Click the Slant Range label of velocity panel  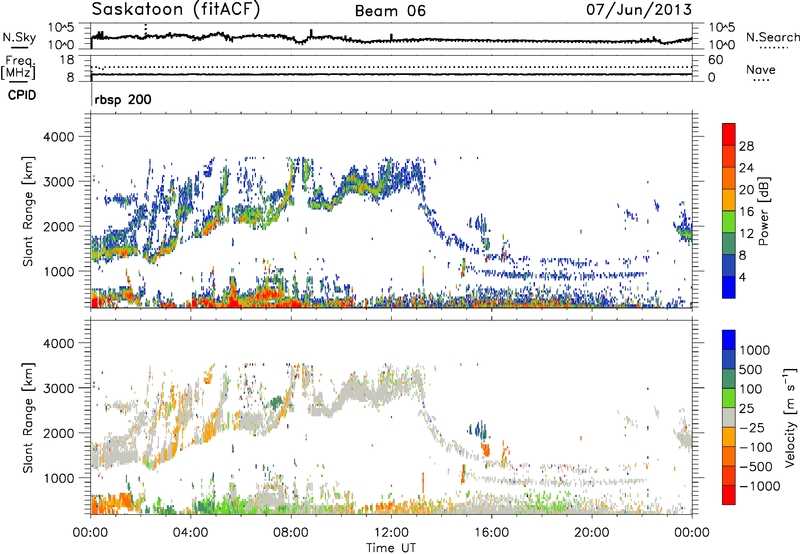coord(28,418)
